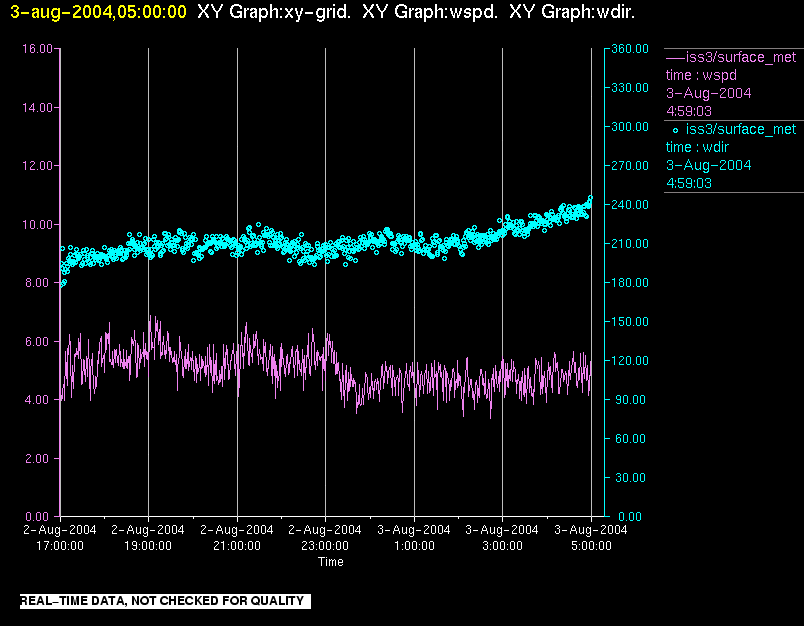Click the REAL-TIME DATA quality notice banner
Image resolution: width=804 pixels, height=626 pixels.
[165, 601]
